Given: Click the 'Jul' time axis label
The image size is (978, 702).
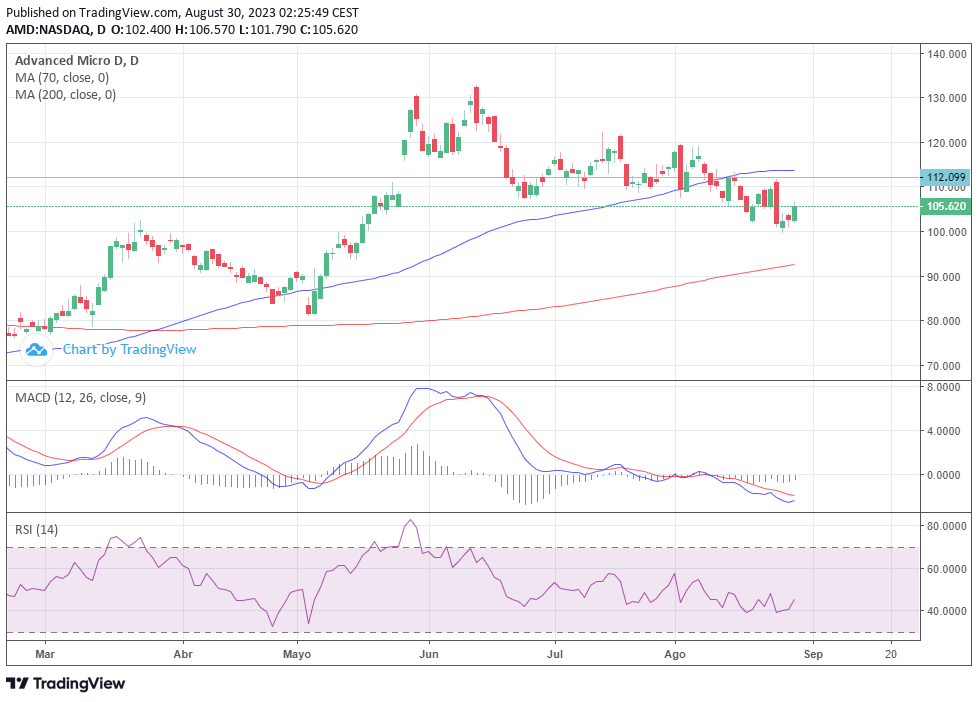Looking at the screenshot, I should pos(554,654).
